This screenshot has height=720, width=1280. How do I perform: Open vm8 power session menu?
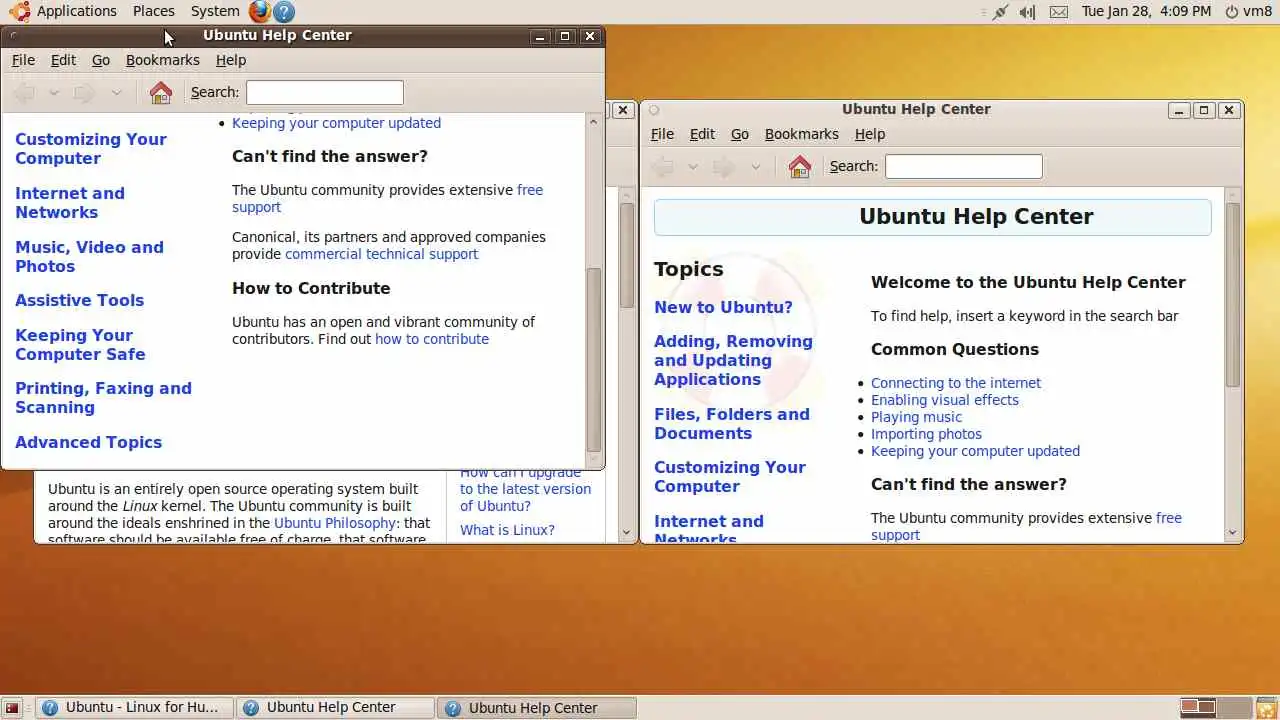pos(1248,12)
